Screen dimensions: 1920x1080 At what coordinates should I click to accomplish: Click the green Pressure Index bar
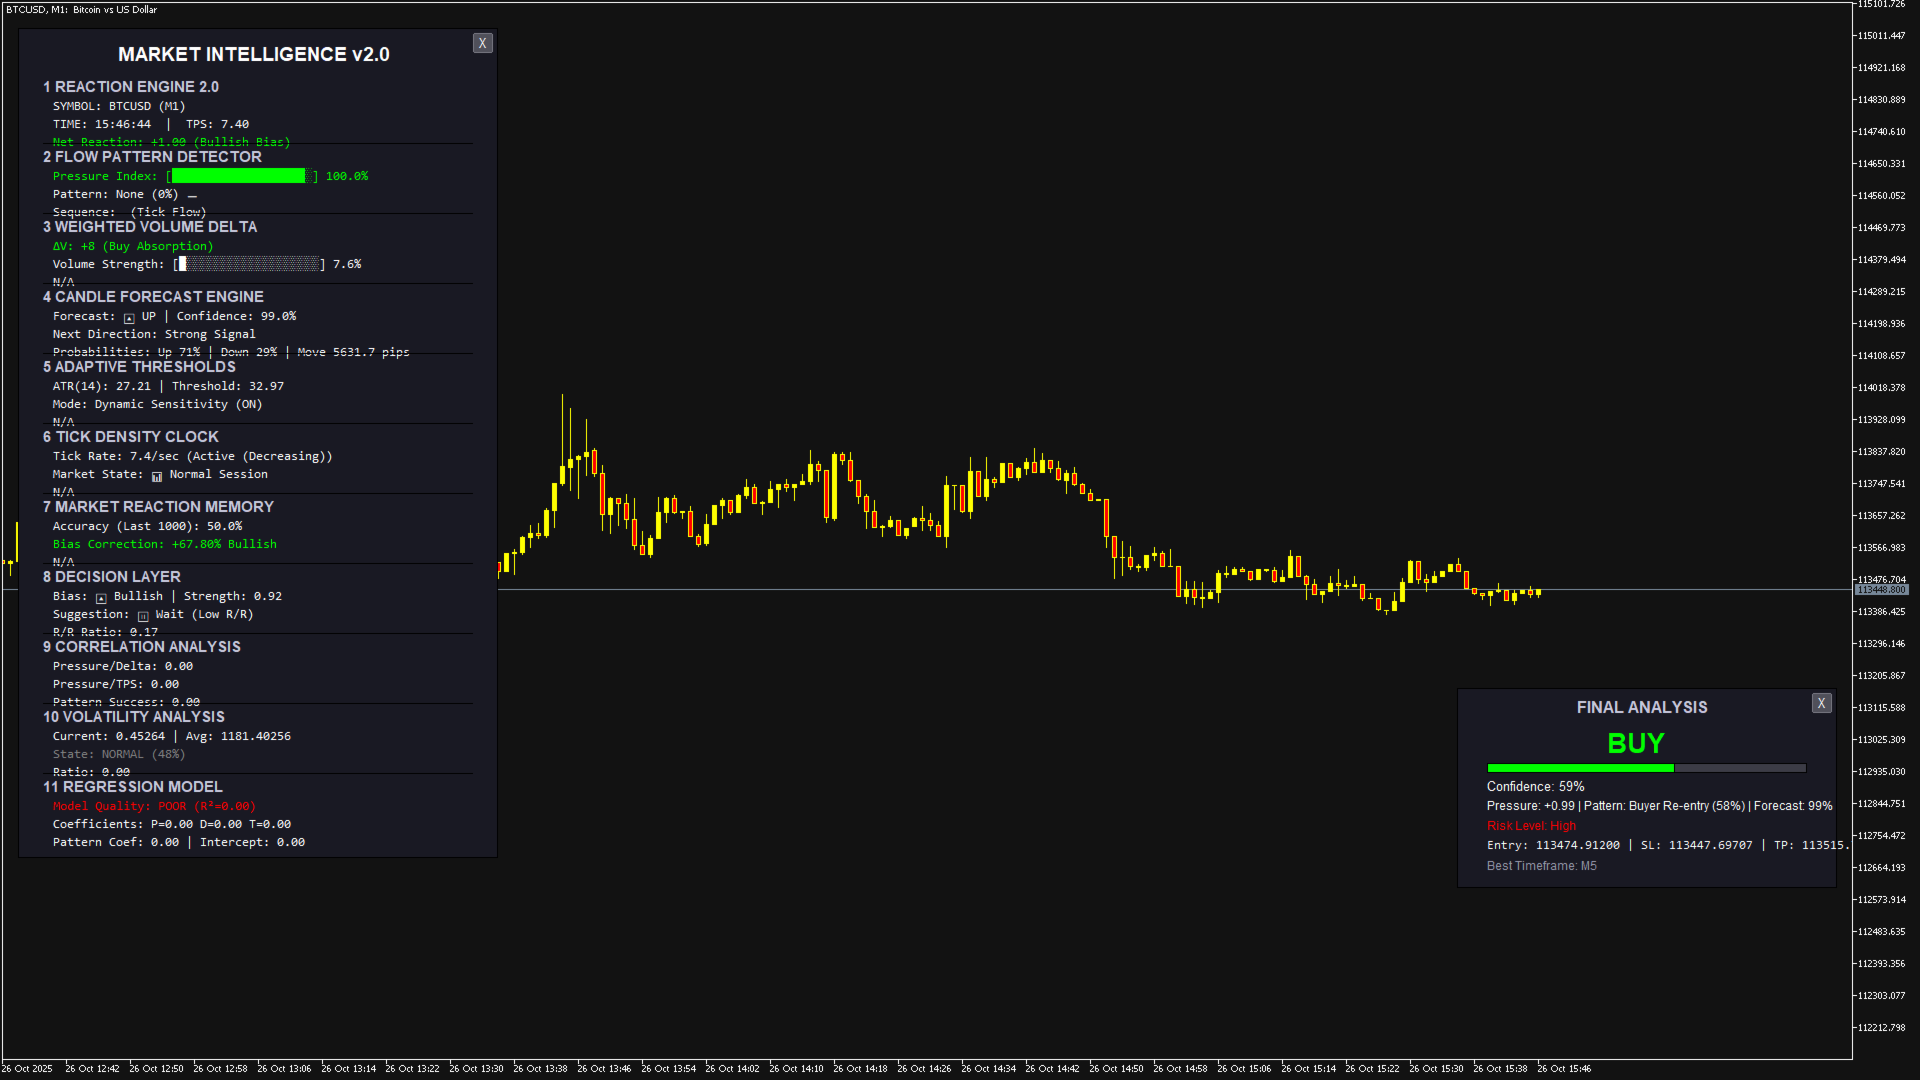(240, 176)
